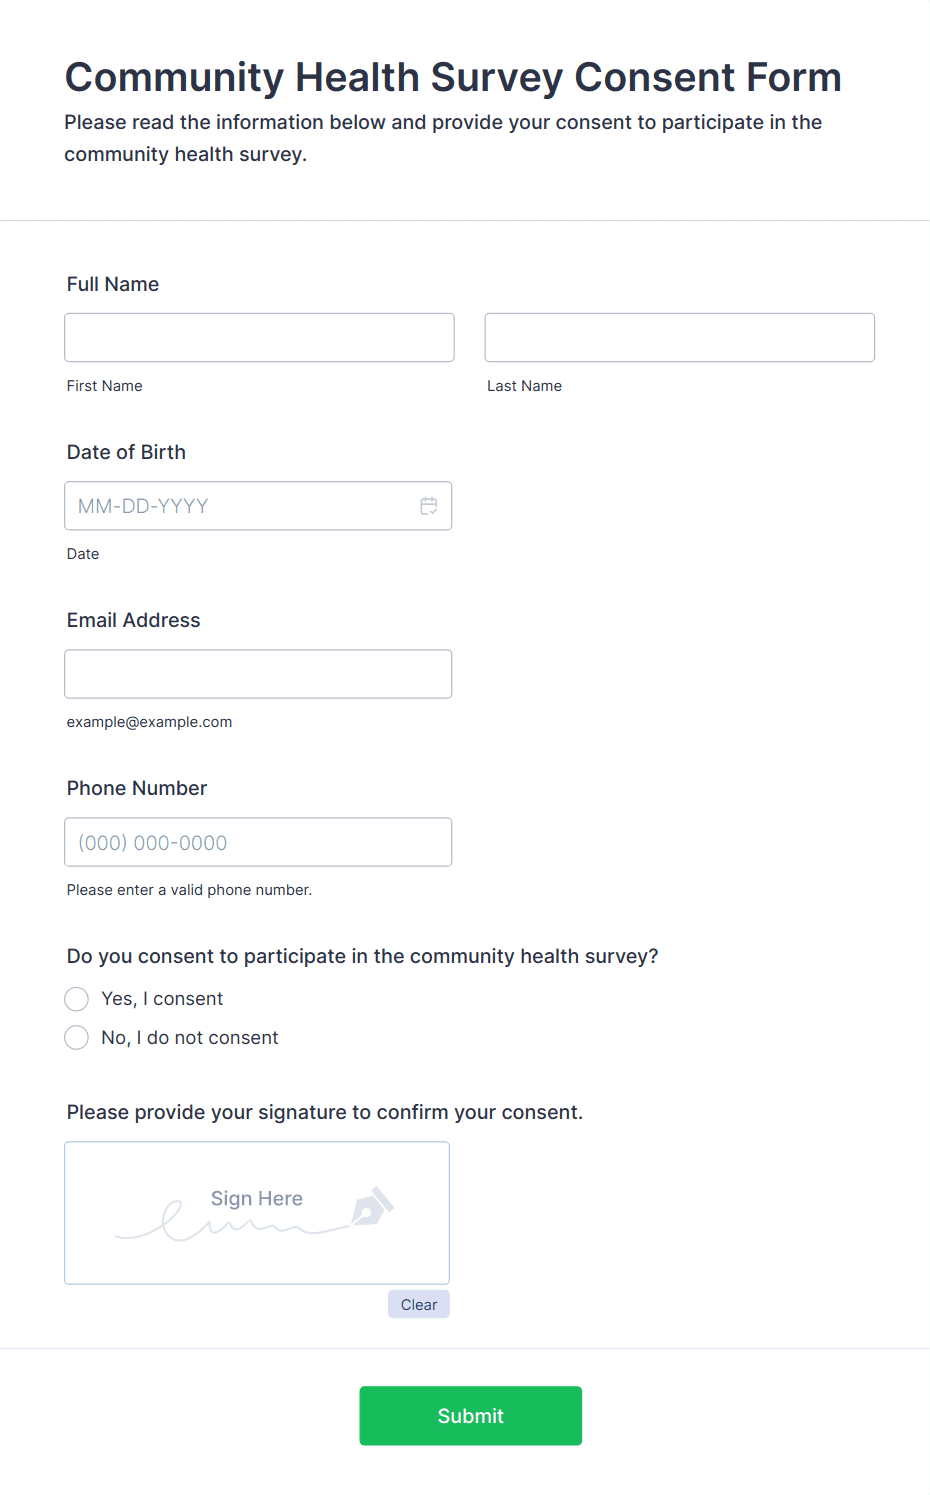
Task: Choose the "No, I do not consent" radio
Action: 77,1038
